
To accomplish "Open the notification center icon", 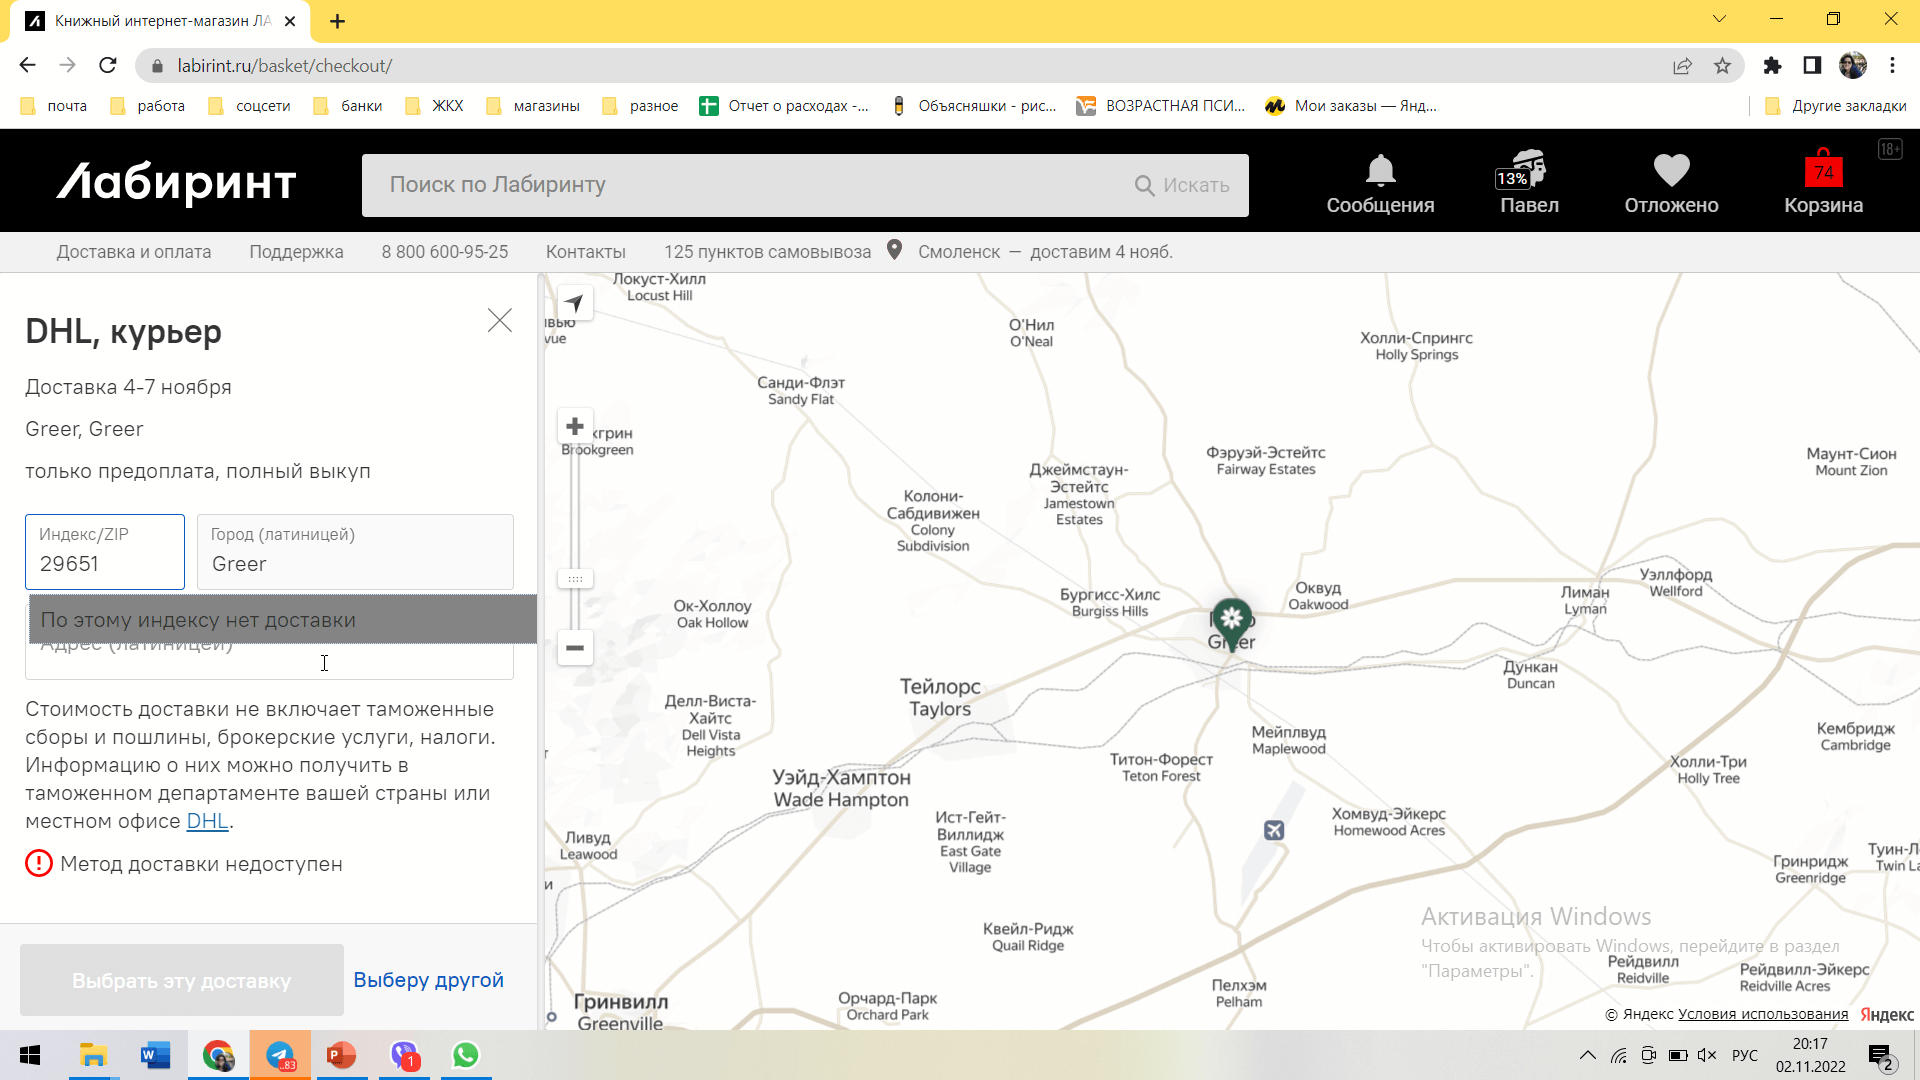I will pos(1880,1056).
